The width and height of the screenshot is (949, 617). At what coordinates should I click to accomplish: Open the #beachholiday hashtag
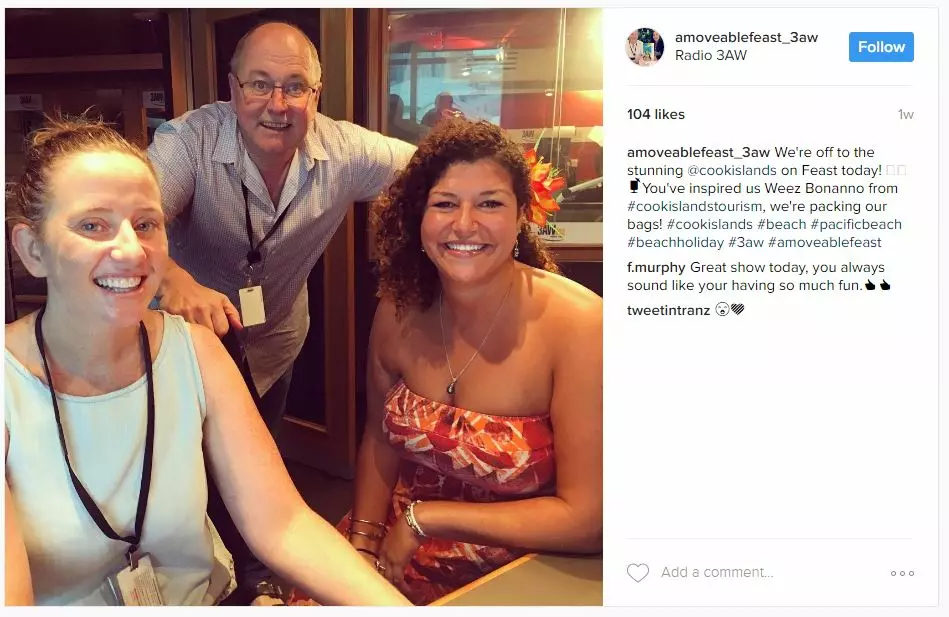tap(675, 242)
